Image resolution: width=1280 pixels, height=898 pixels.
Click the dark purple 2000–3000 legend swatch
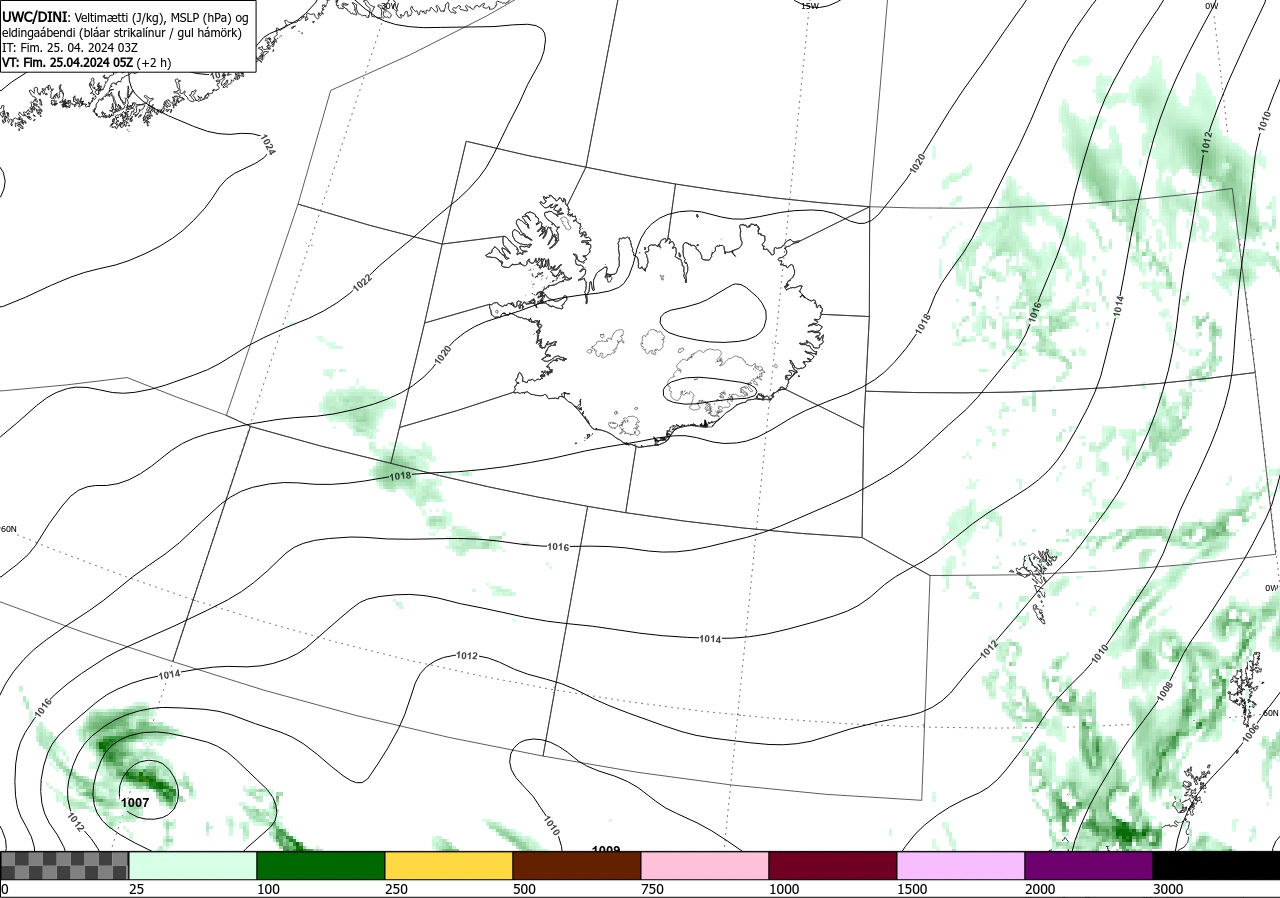(1089, 865)
